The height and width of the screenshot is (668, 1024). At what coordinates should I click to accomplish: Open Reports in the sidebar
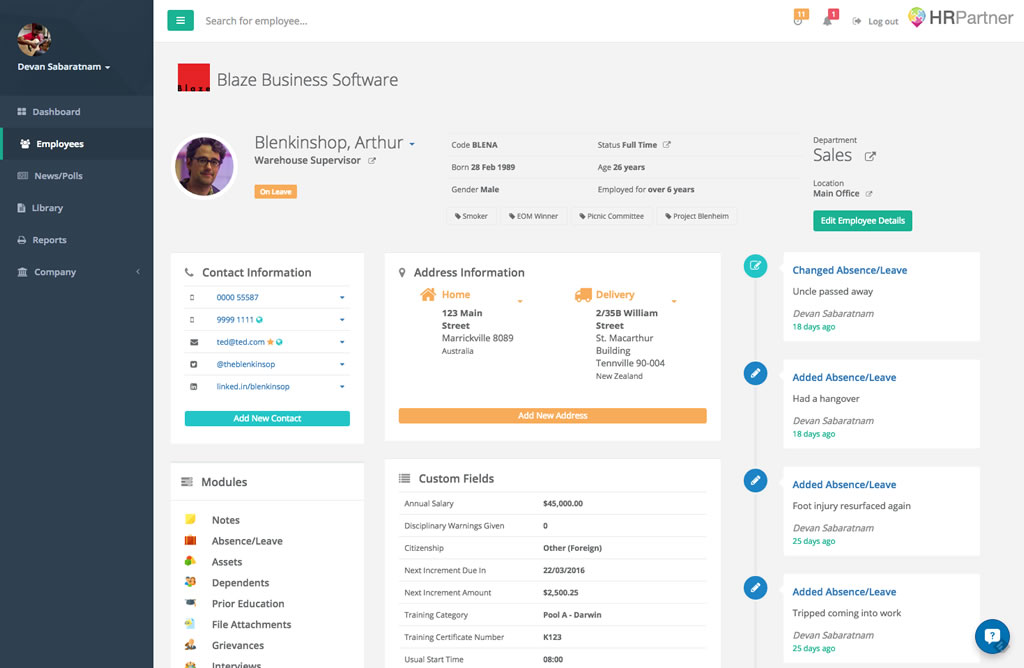(76, 240)
